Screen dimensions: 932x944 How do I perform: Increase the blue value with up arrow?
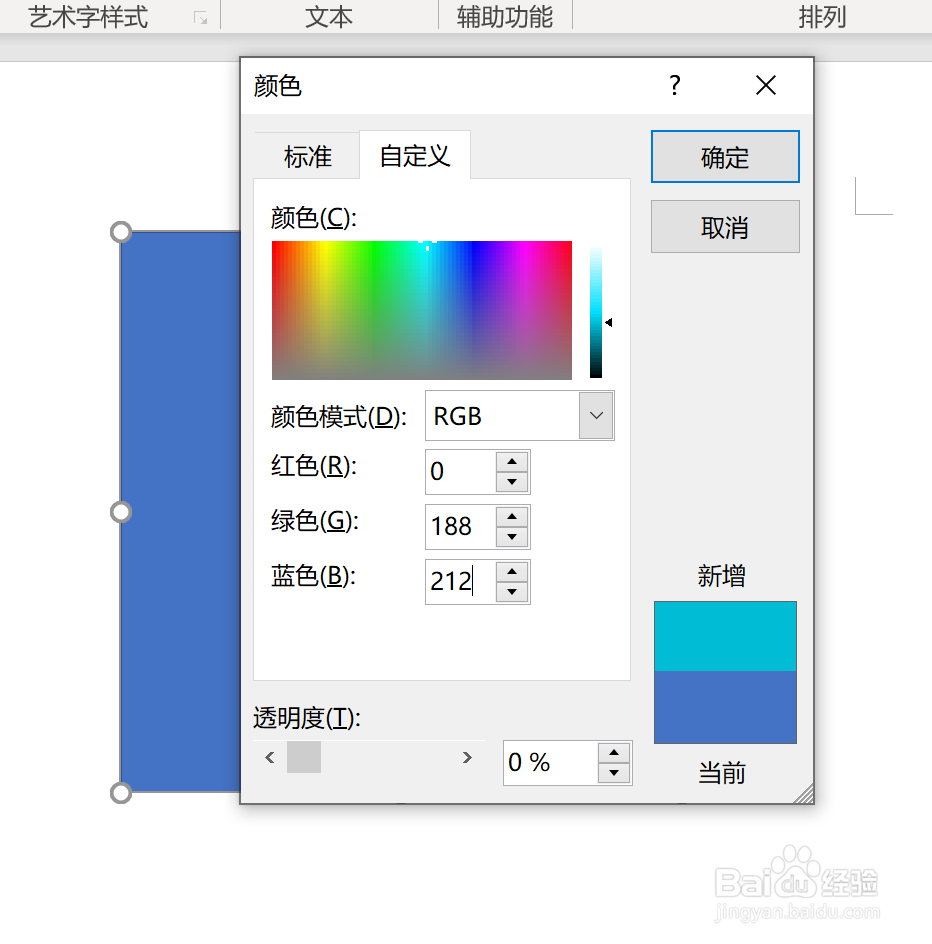click(x=512, y=572)
